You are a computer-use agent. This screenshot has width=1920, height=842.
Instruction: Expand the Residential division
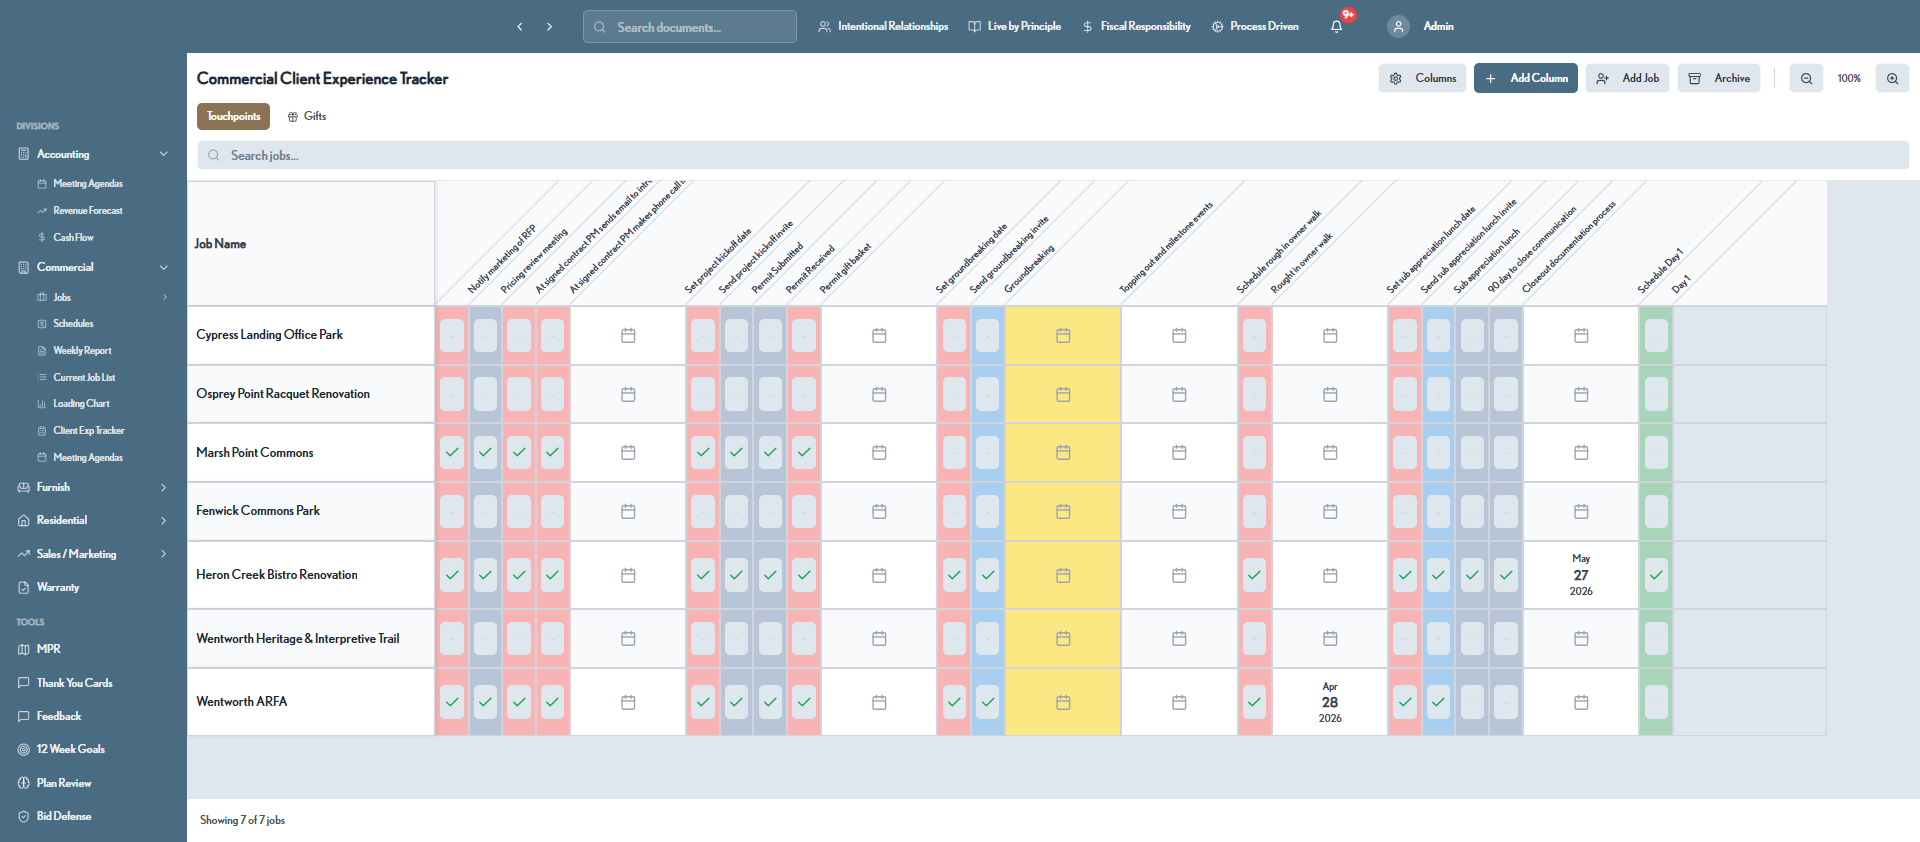pyautogui.click(x=164, y=521)
